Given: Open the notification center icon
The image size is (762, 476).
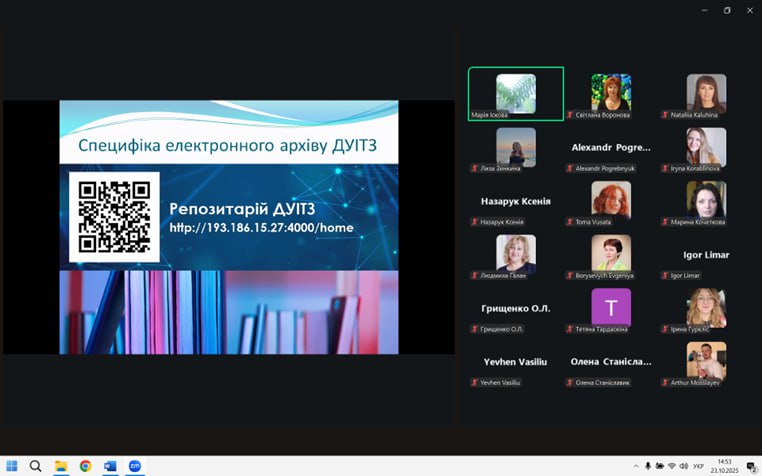Looking at the screenshot, I should click(x=751, y=467).
